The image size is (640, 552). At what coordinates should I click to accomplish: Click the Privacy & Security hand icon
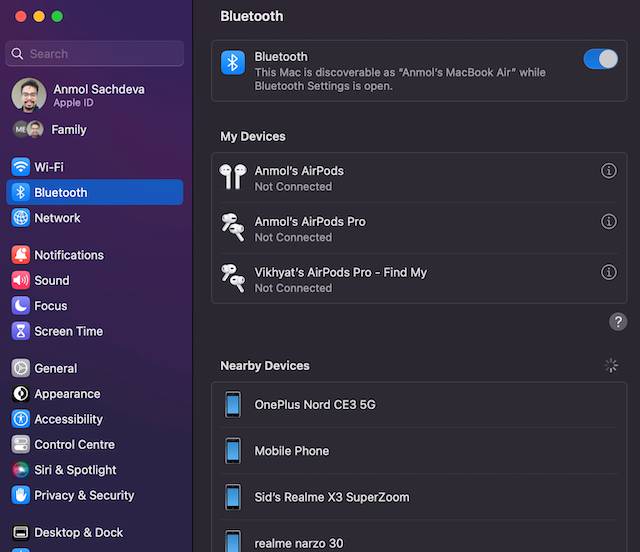pos(20,495)
